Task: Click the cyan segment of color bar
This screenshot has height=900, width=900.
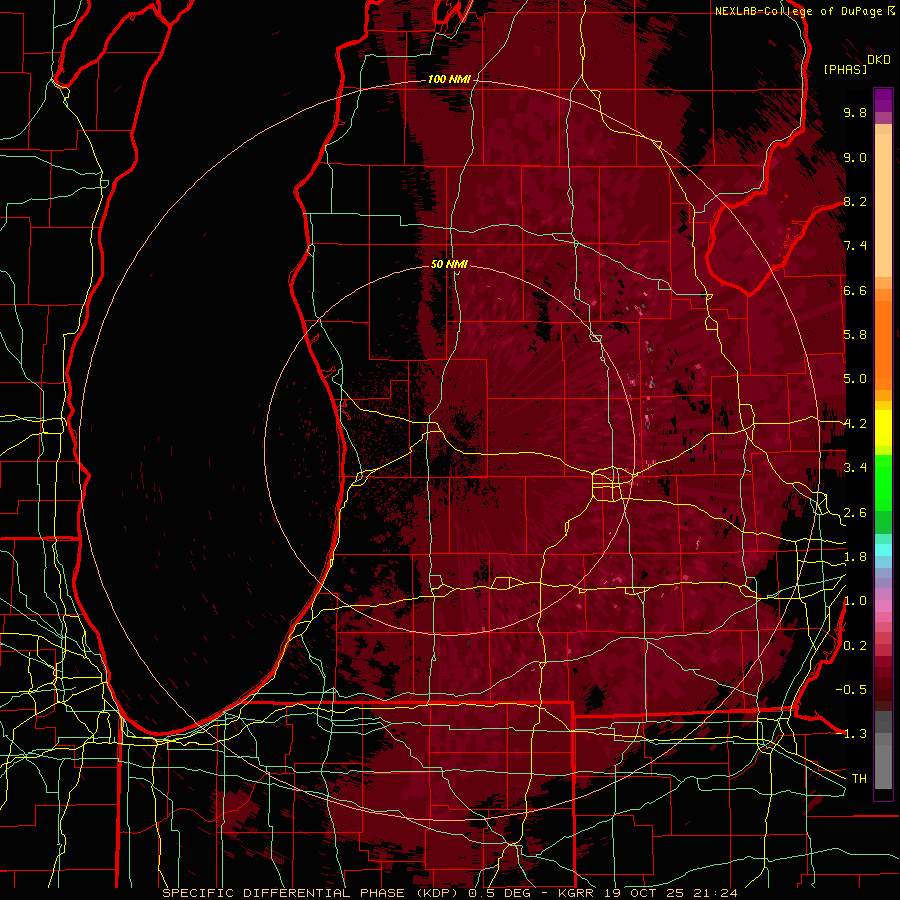Action: coord(883,549)
